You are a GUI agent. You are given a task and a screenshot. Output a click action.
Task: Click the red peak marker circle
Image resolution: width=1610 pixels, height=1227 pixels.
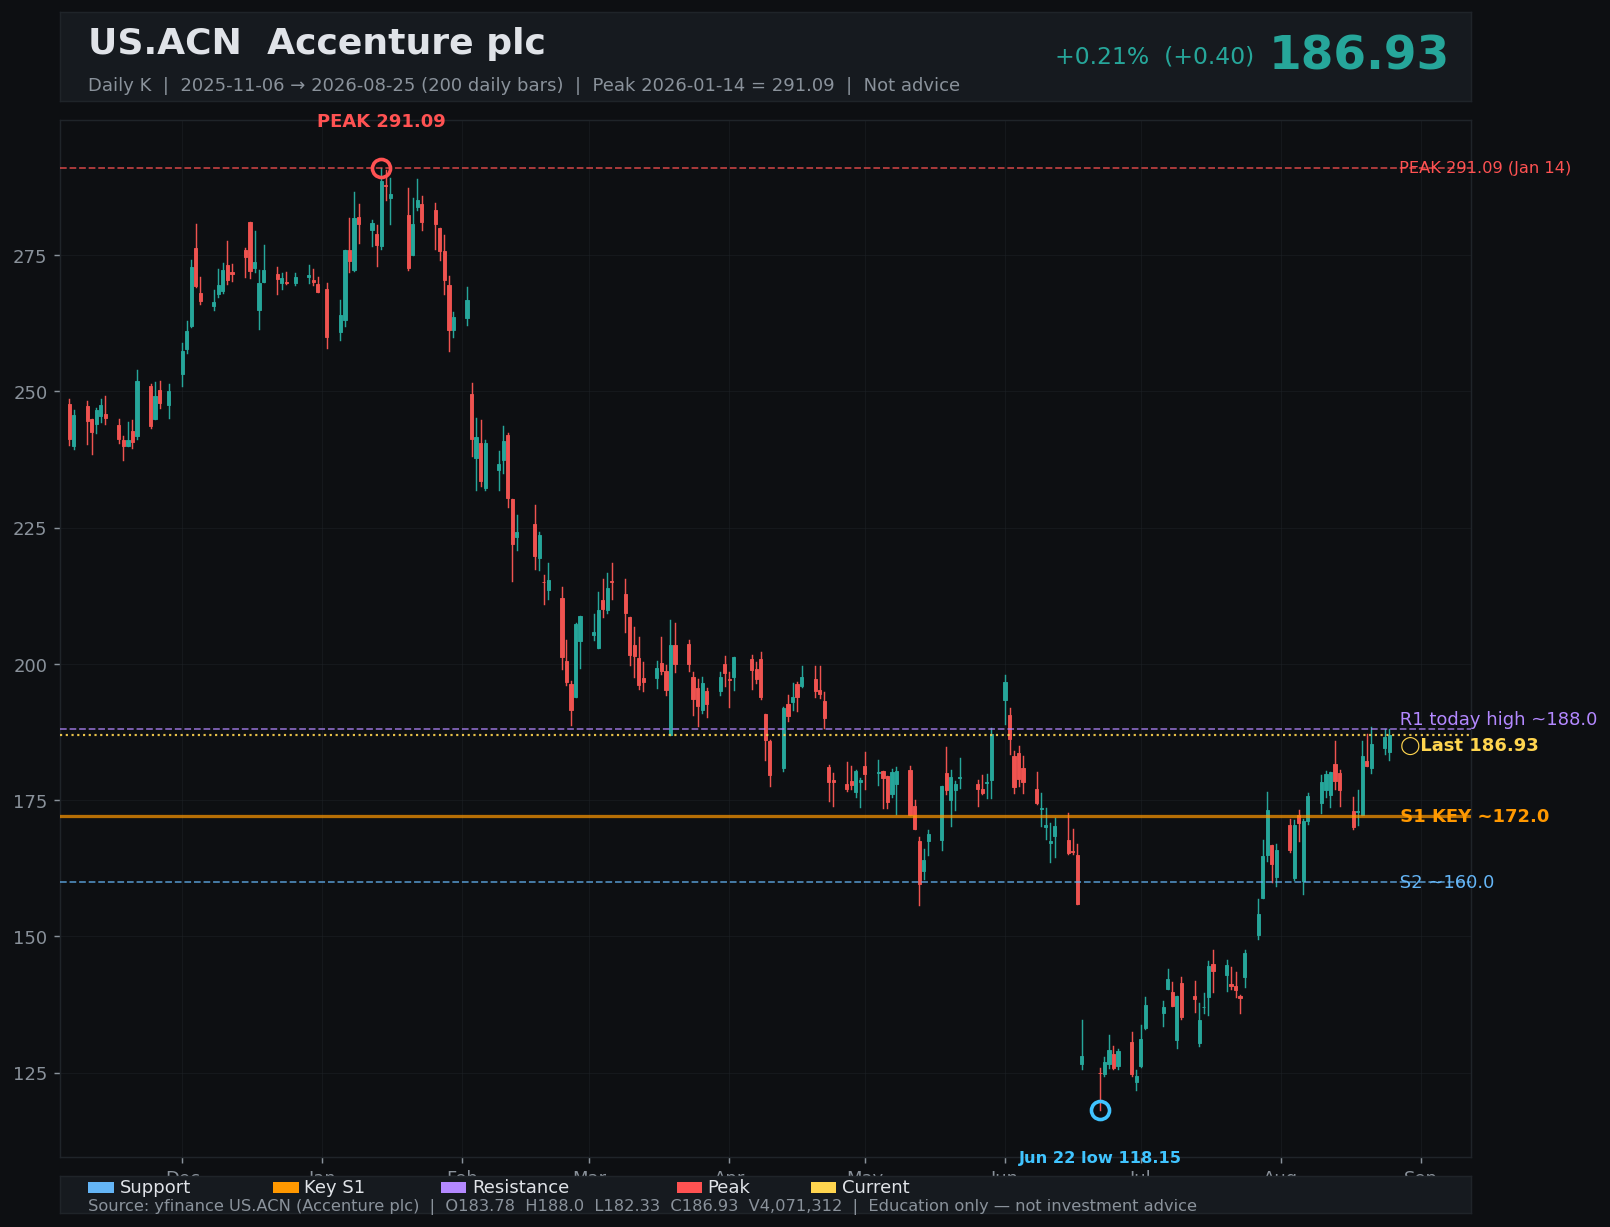pos(381,168)
